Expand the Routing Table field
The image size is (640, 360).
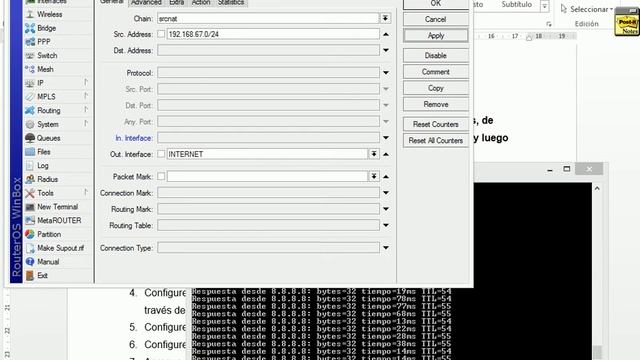(x=386, y=225)
